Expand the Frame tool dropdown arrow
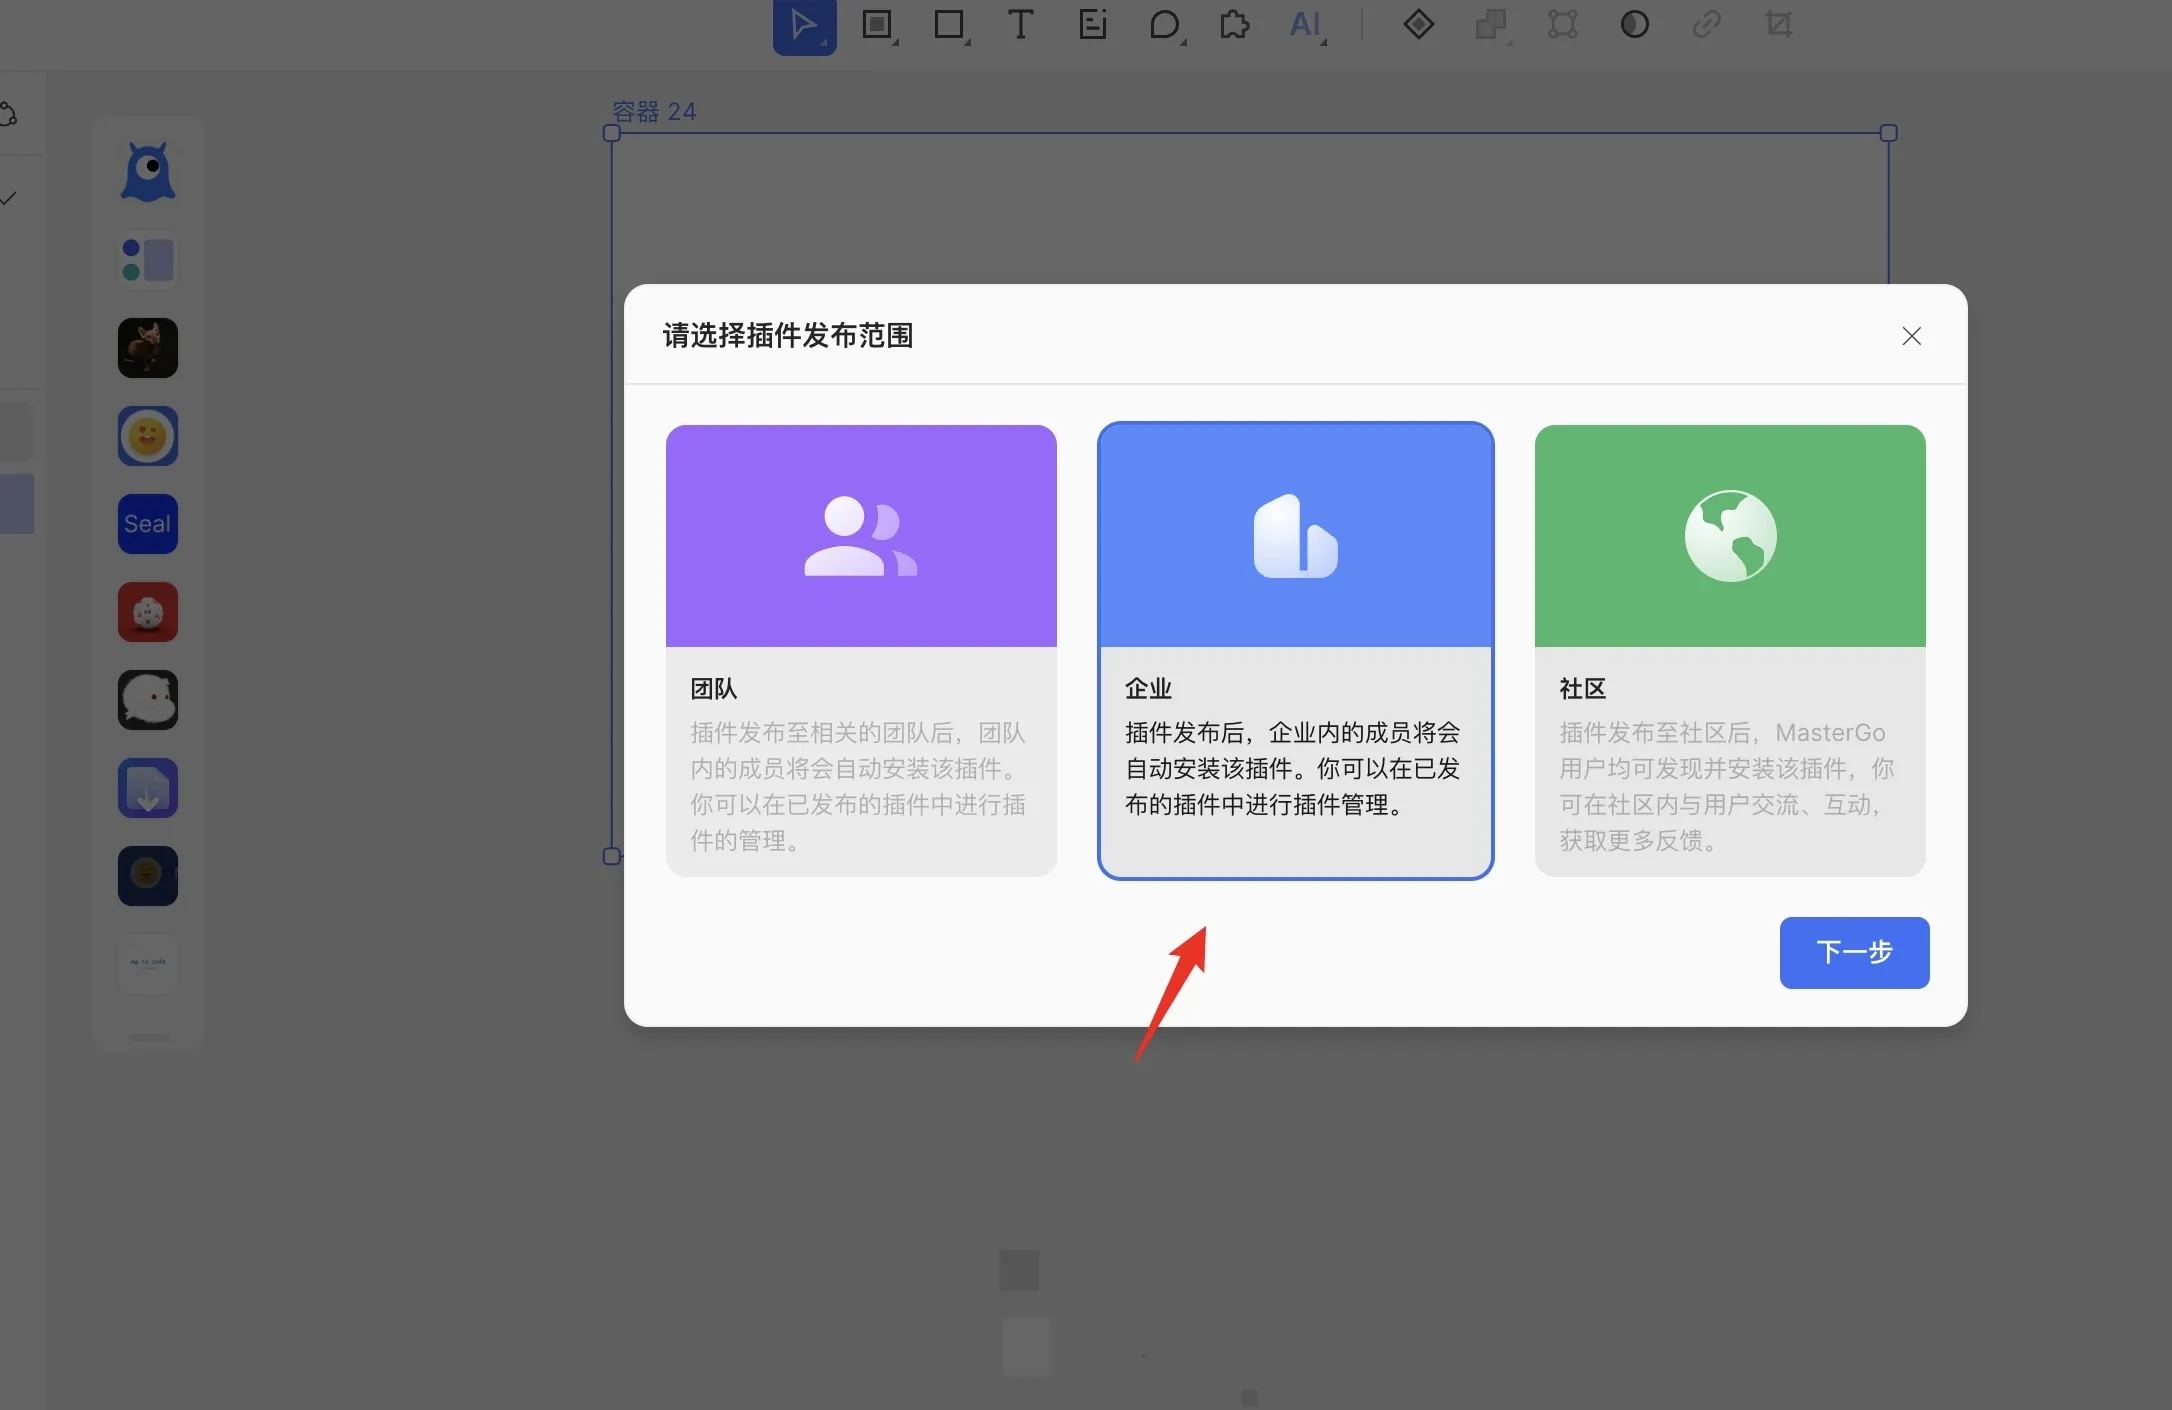2172x1410 pixels. (896, 42)
